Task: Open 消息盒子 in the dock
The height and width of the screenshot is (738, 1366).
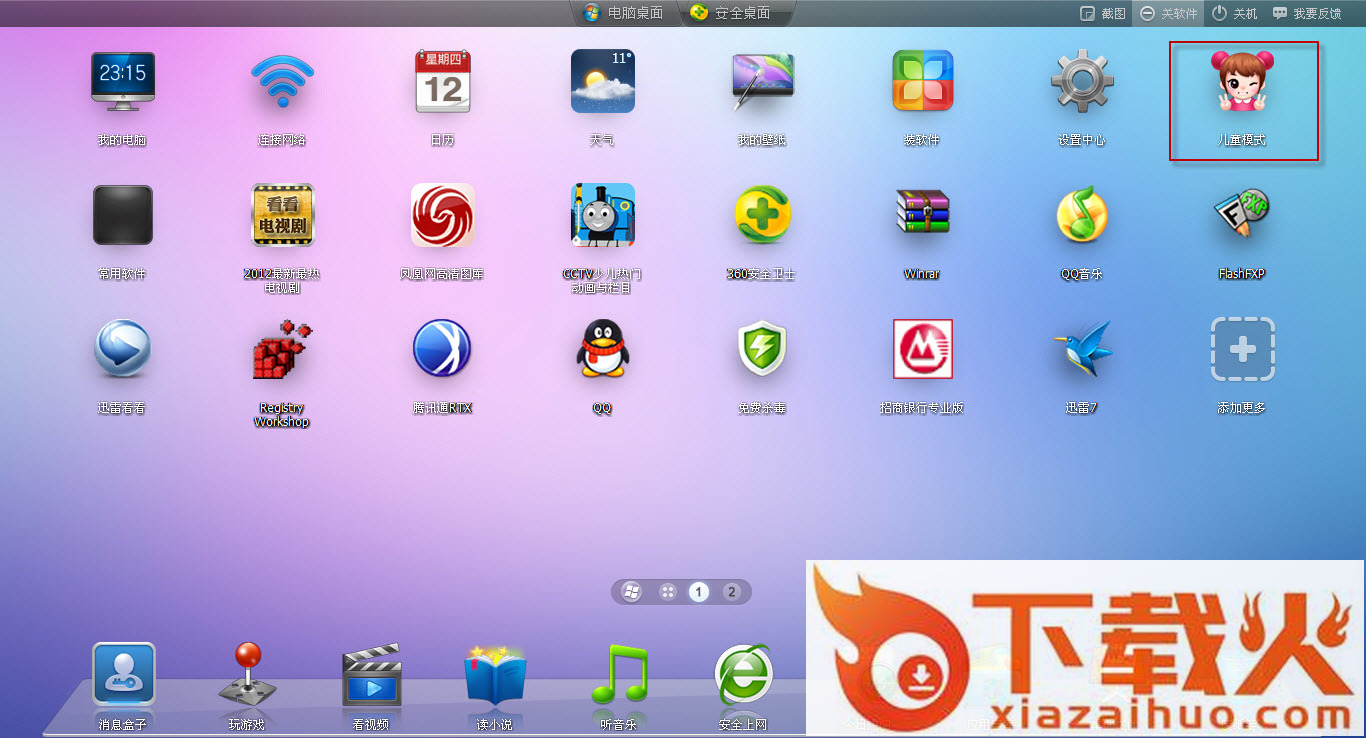Action: point(123,675)
